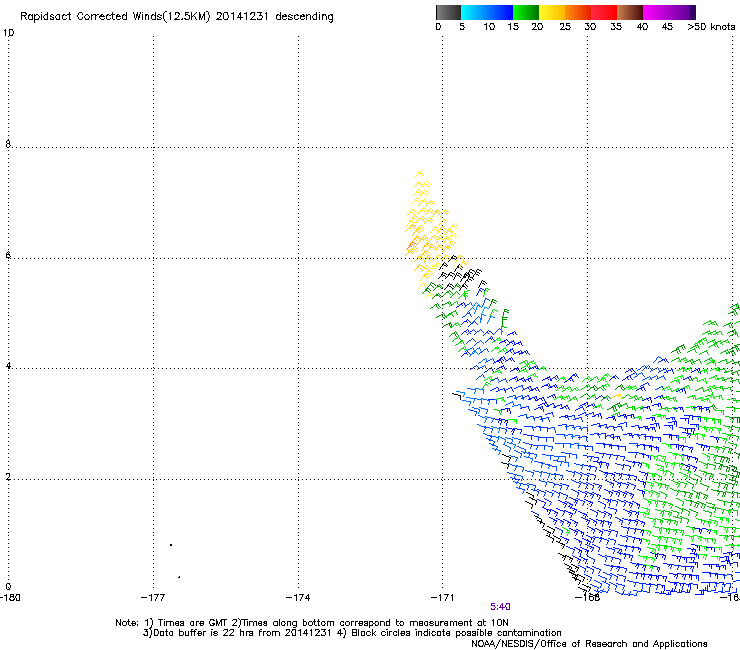Click the longitude axis label '-171'
The image size is (740, 650).
tap(442, 598)
